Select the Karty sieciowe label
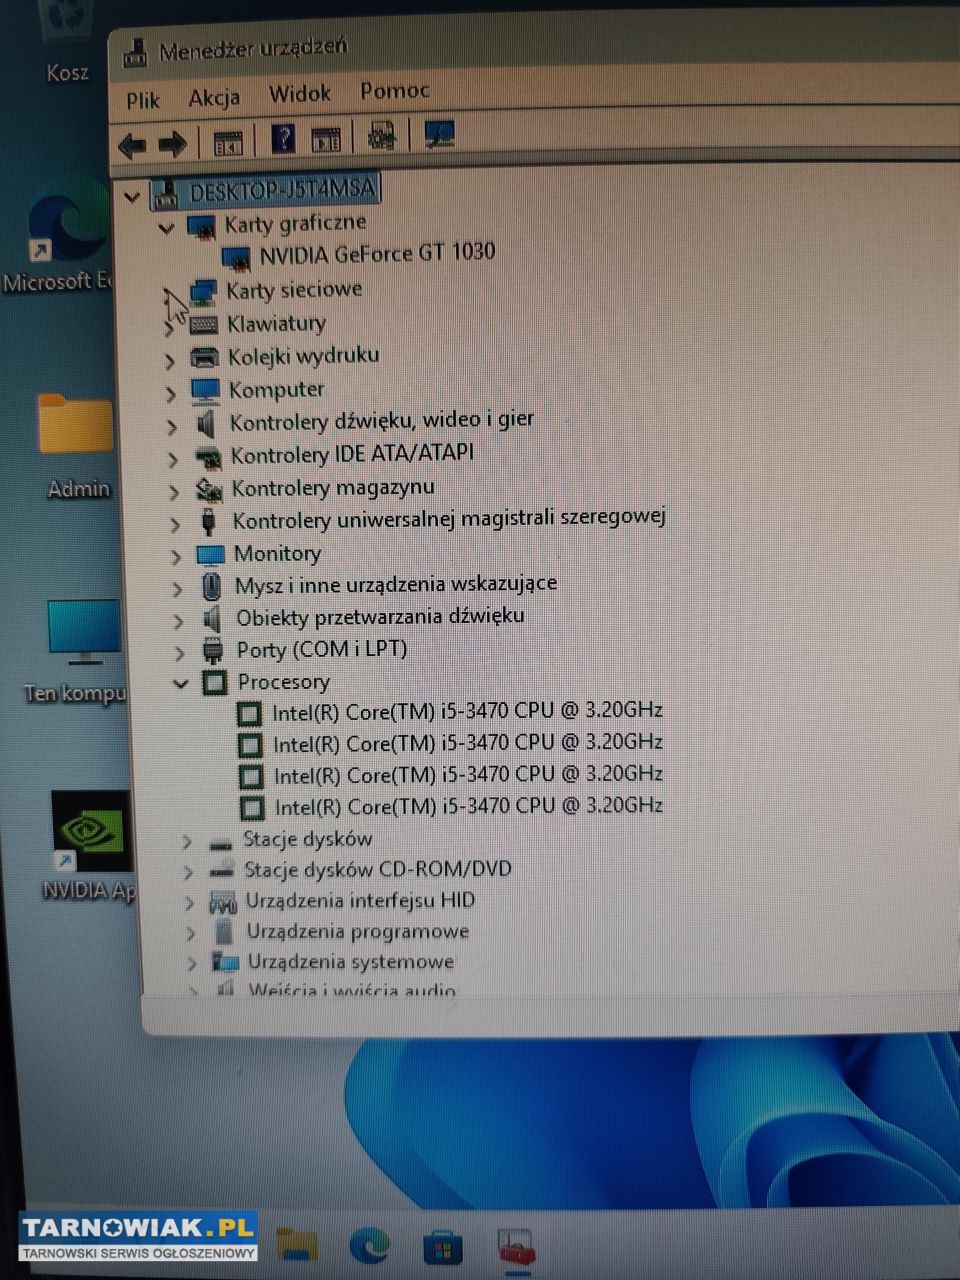The height and width of the screenshot is (1280, 960). 294,290
